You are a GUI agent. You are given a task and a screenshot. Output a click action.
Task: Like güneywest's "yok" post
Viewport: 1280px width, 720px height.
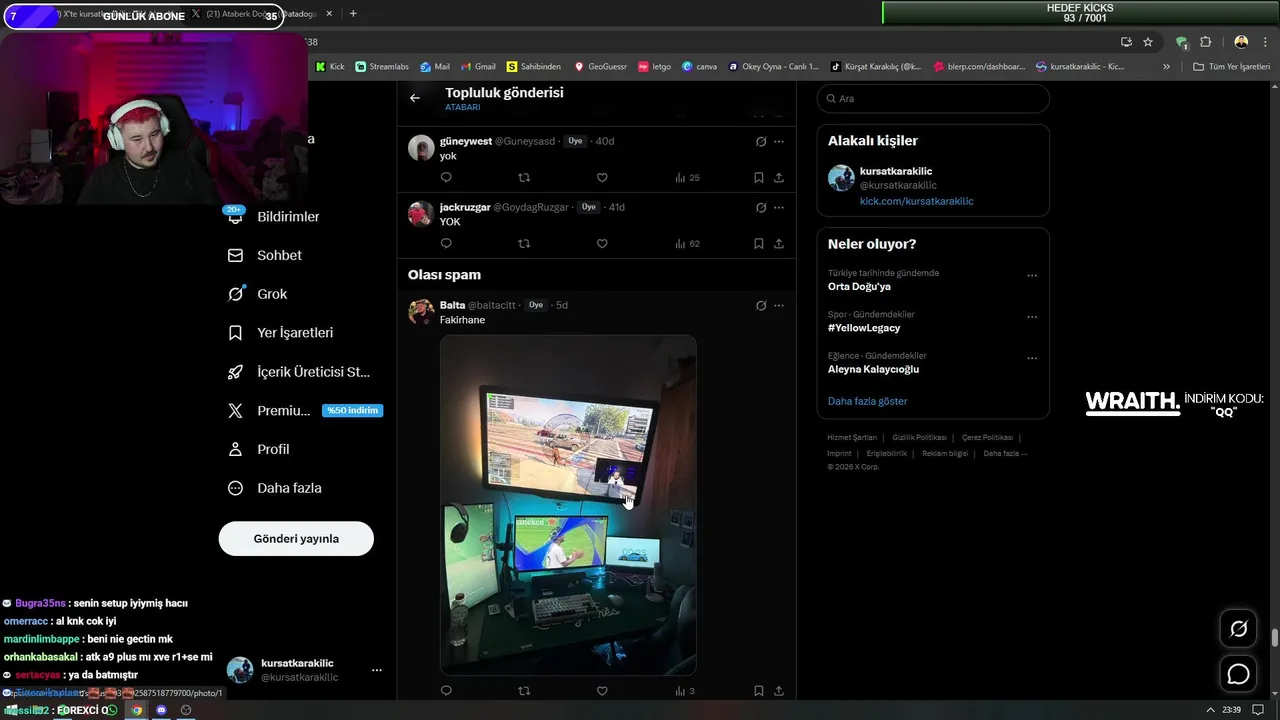coord(602,177)
